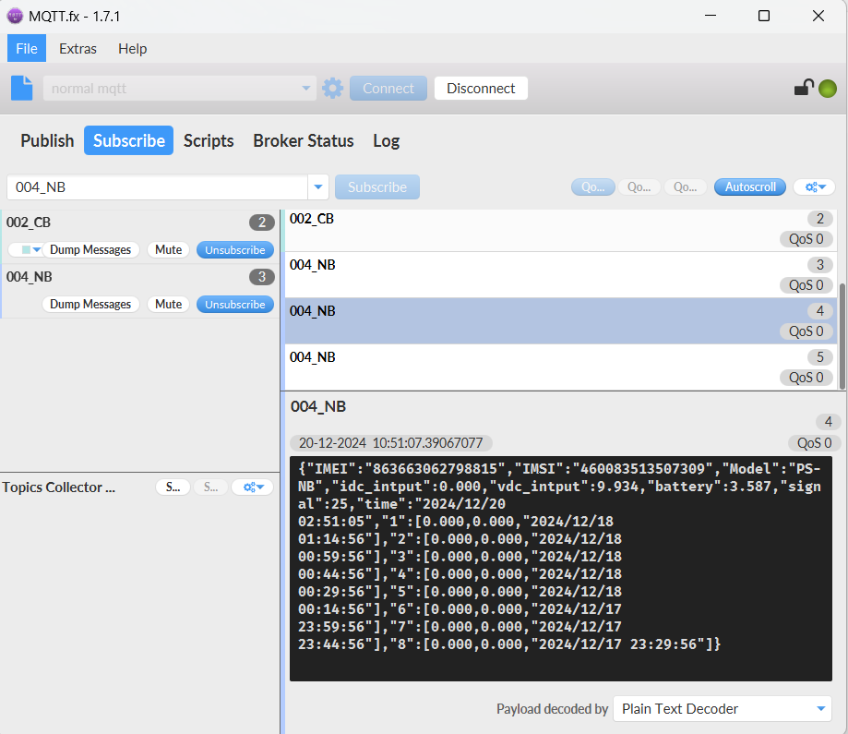Click the 20-12-2024 10:51:07 timestamp label
This screenshot has width=848, height=734.
[391, 443]
